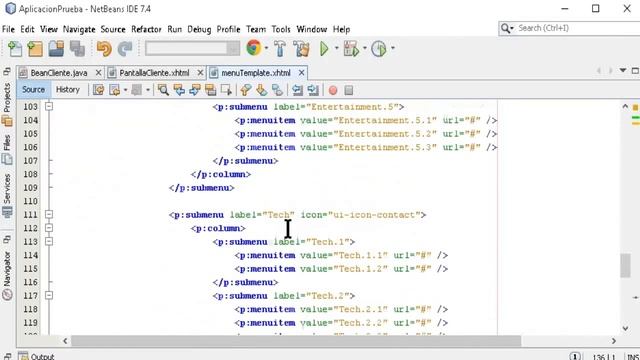Click the Profile Project clock icon
This screenshot has height=360, width=640.
point(379,49)
